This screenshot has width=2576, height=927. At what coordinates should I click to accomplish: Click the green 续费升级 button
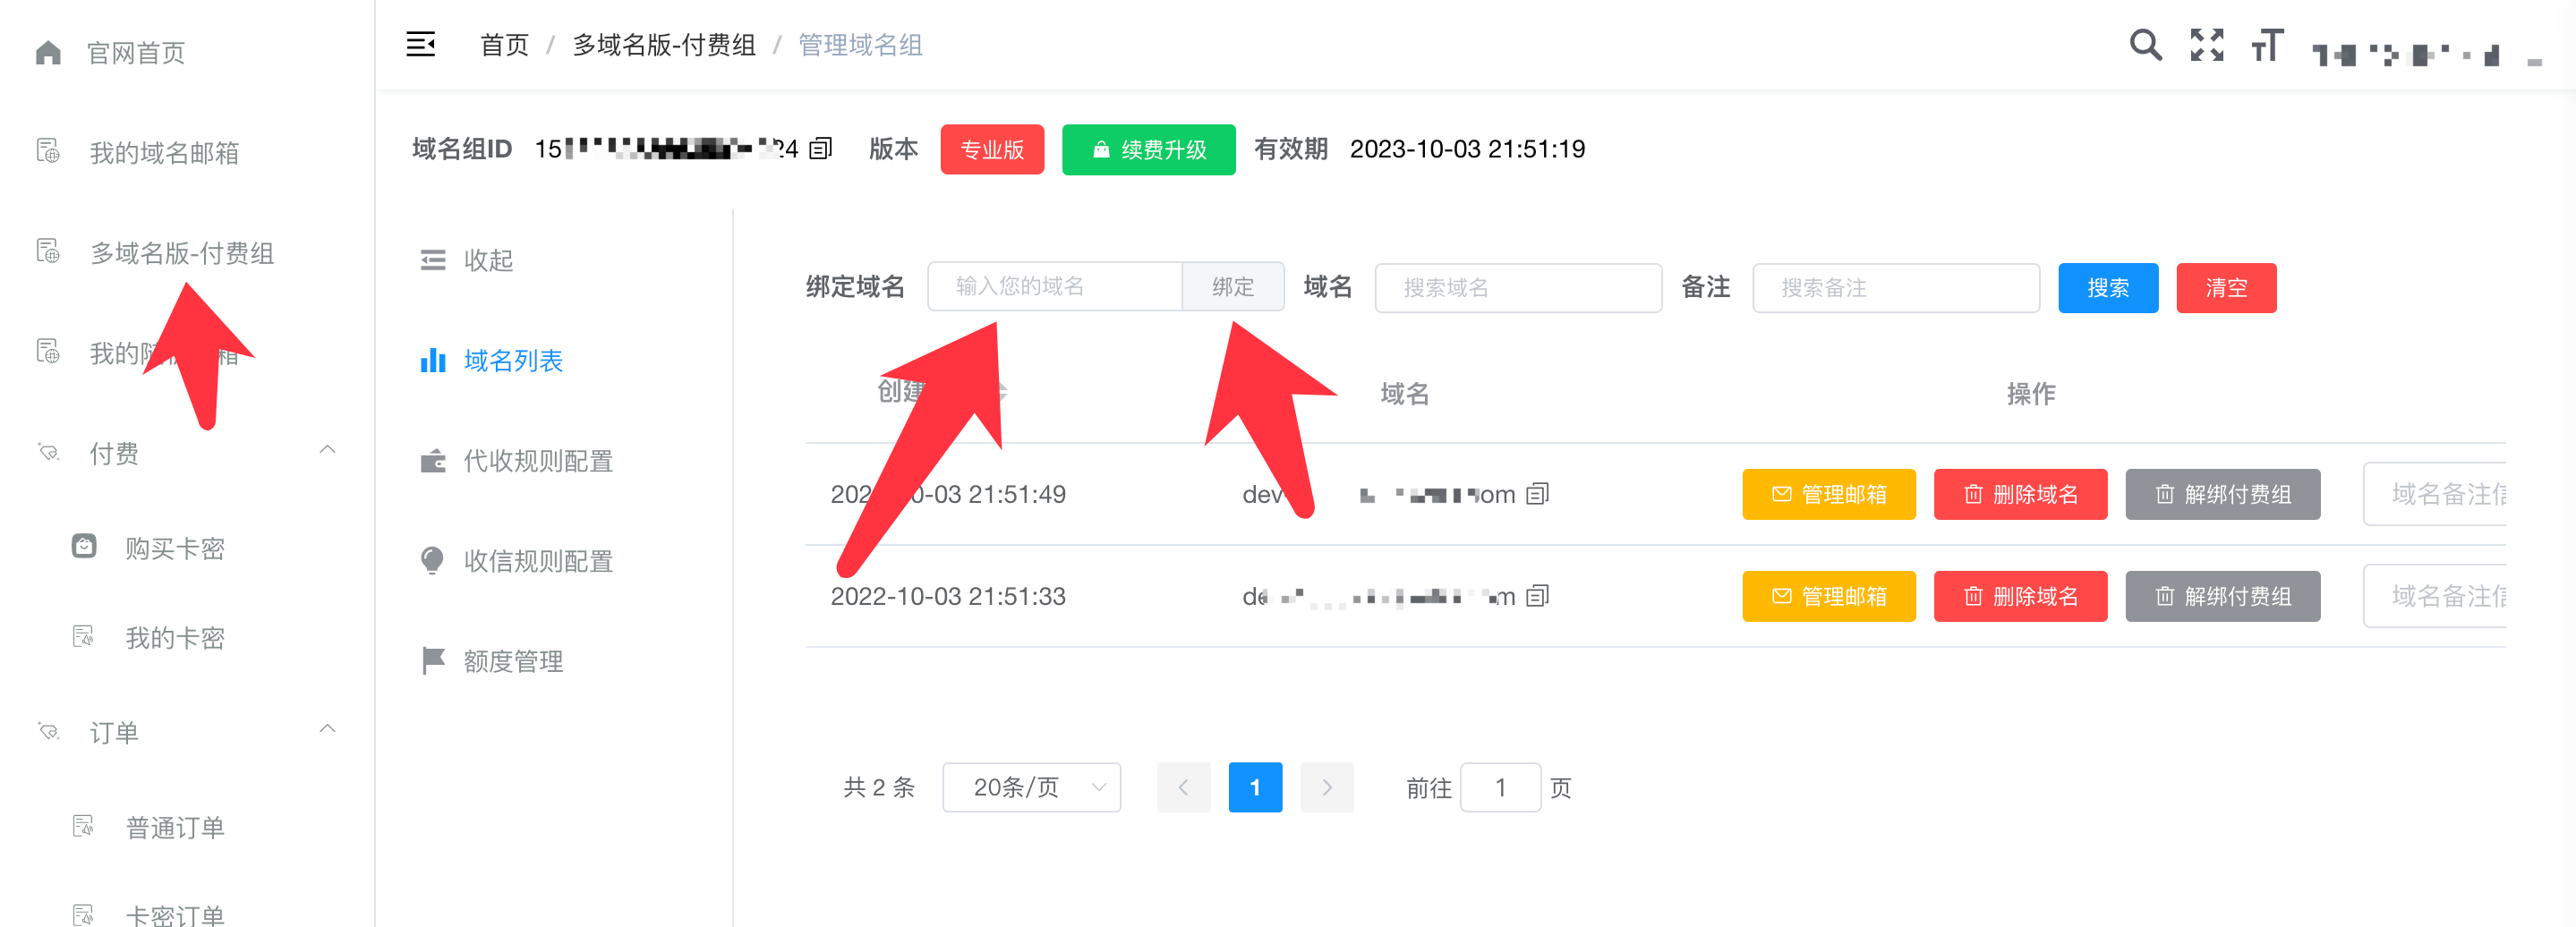[1148, 149]
